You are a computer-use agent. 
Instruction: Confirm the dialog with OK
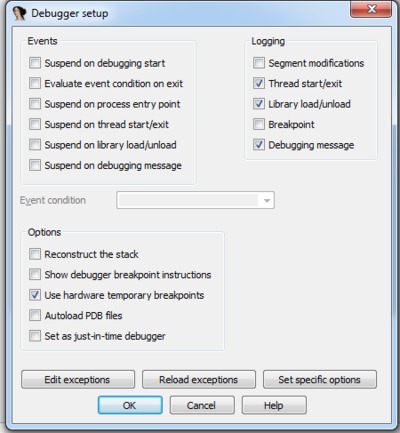[x=130, y=405]
